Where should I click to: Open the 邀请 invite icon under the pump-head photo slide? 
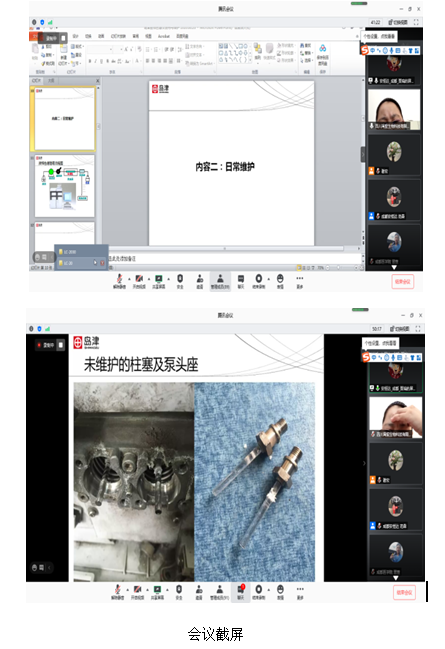point(199,592)
